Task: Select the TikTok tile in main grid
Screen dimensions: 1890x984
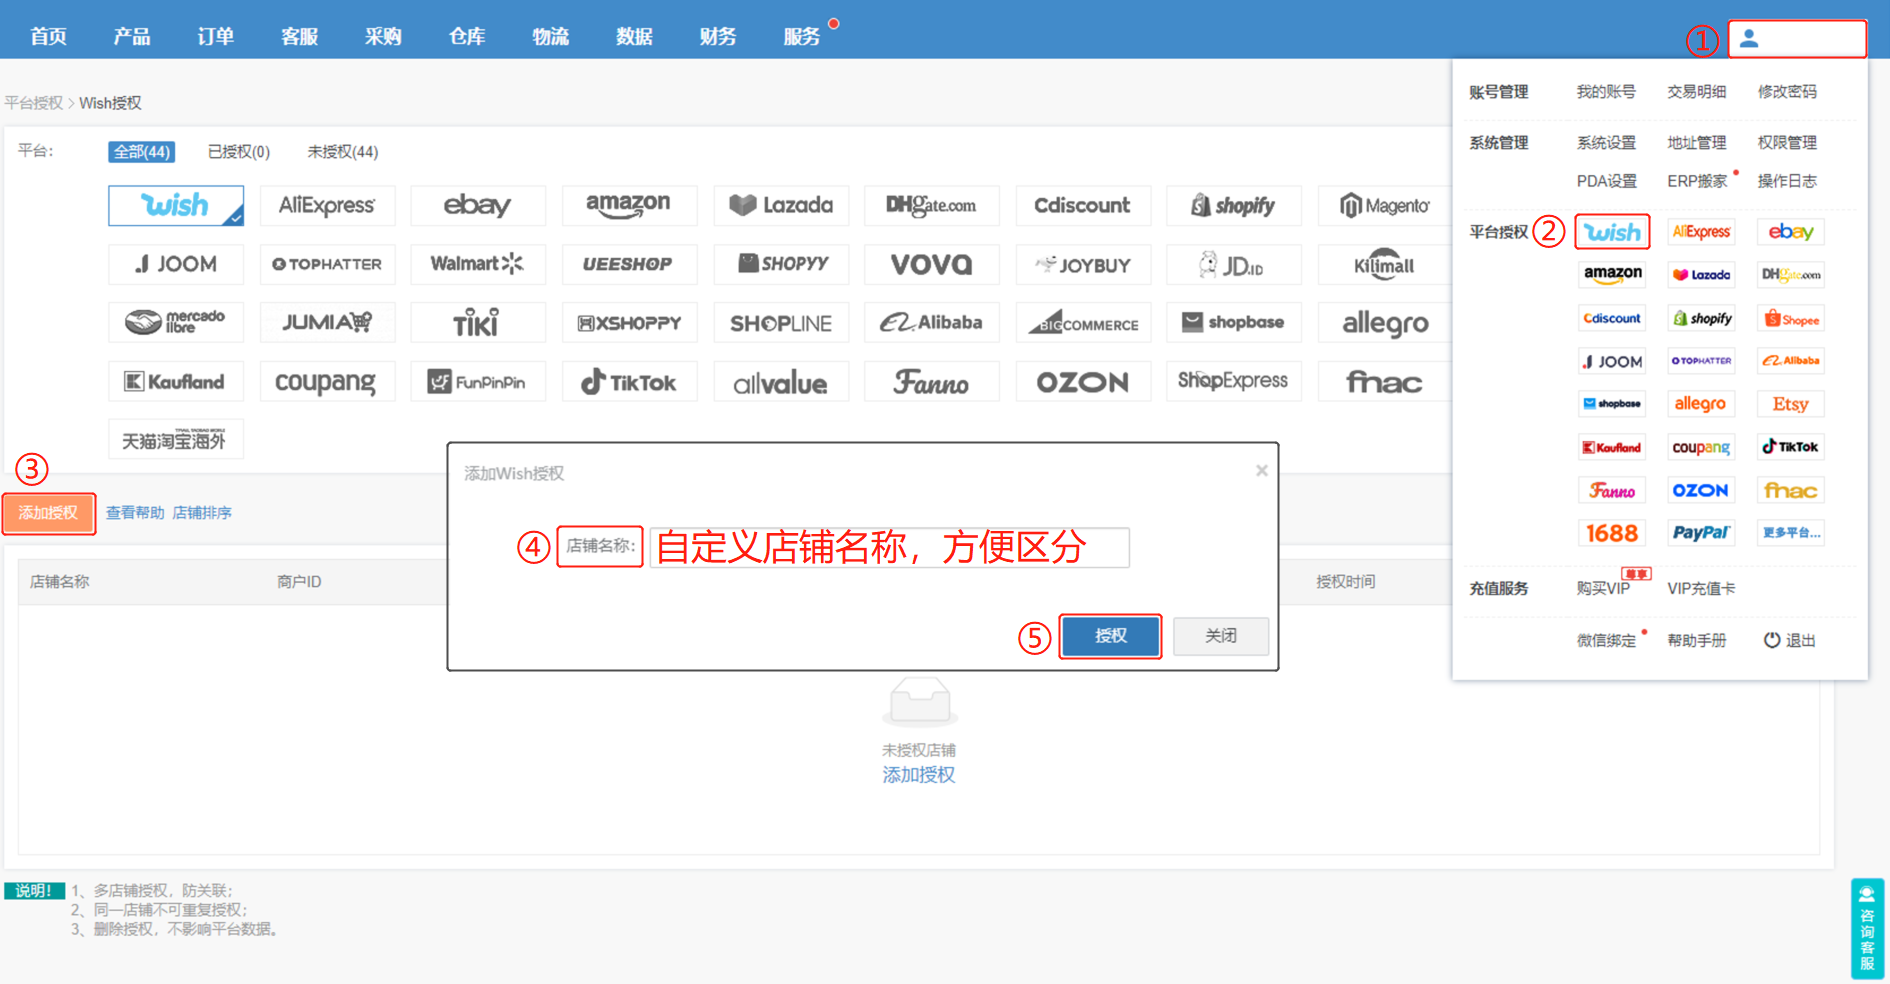Action: [x=629, y=382]
